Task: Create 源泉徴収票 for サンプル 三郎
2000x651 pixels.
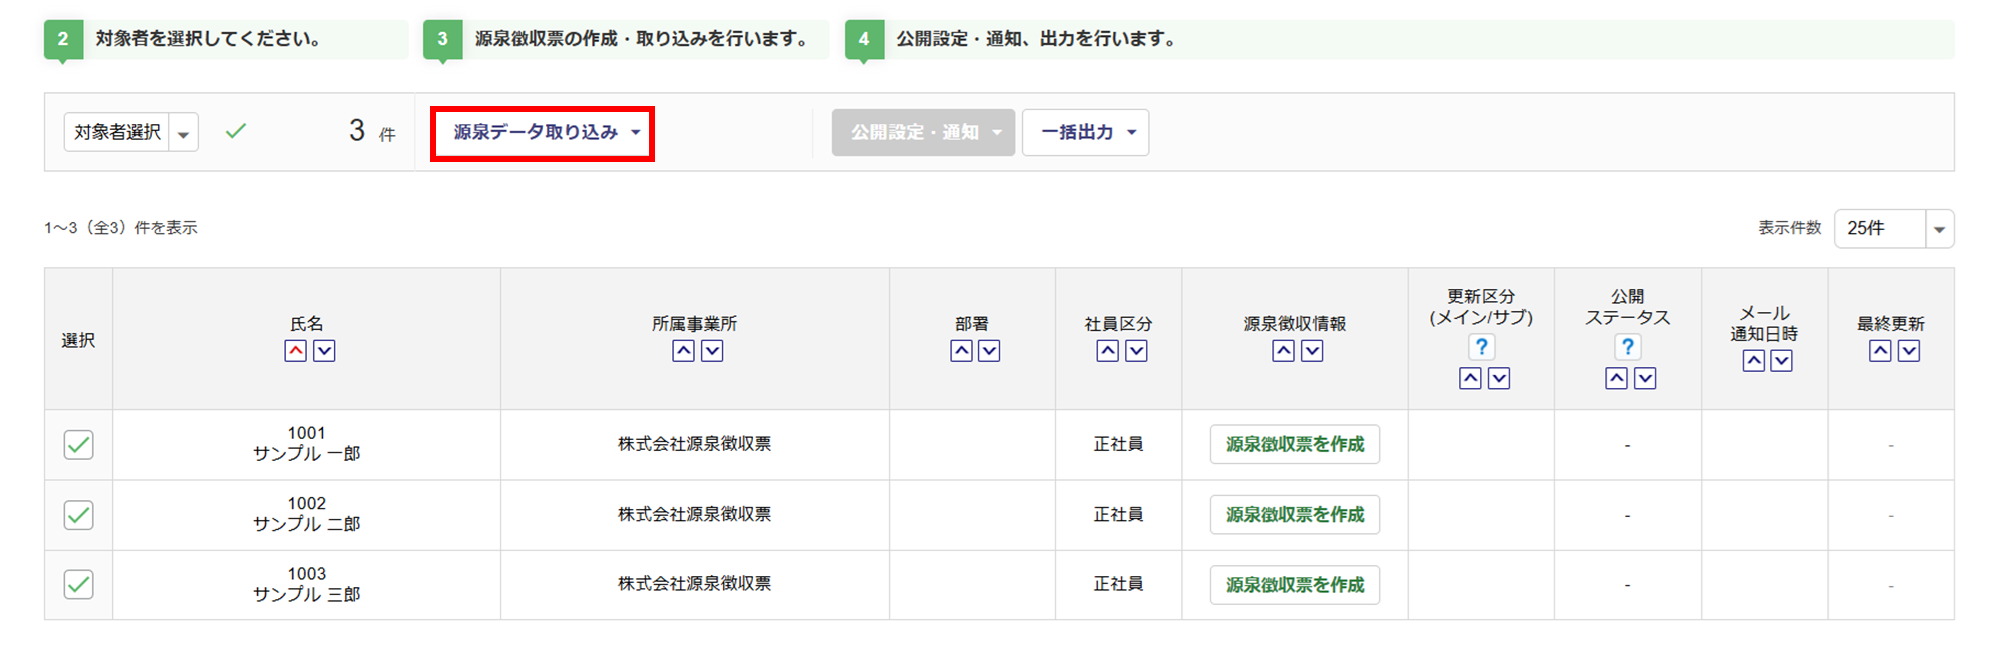Action: [1295, 585]
